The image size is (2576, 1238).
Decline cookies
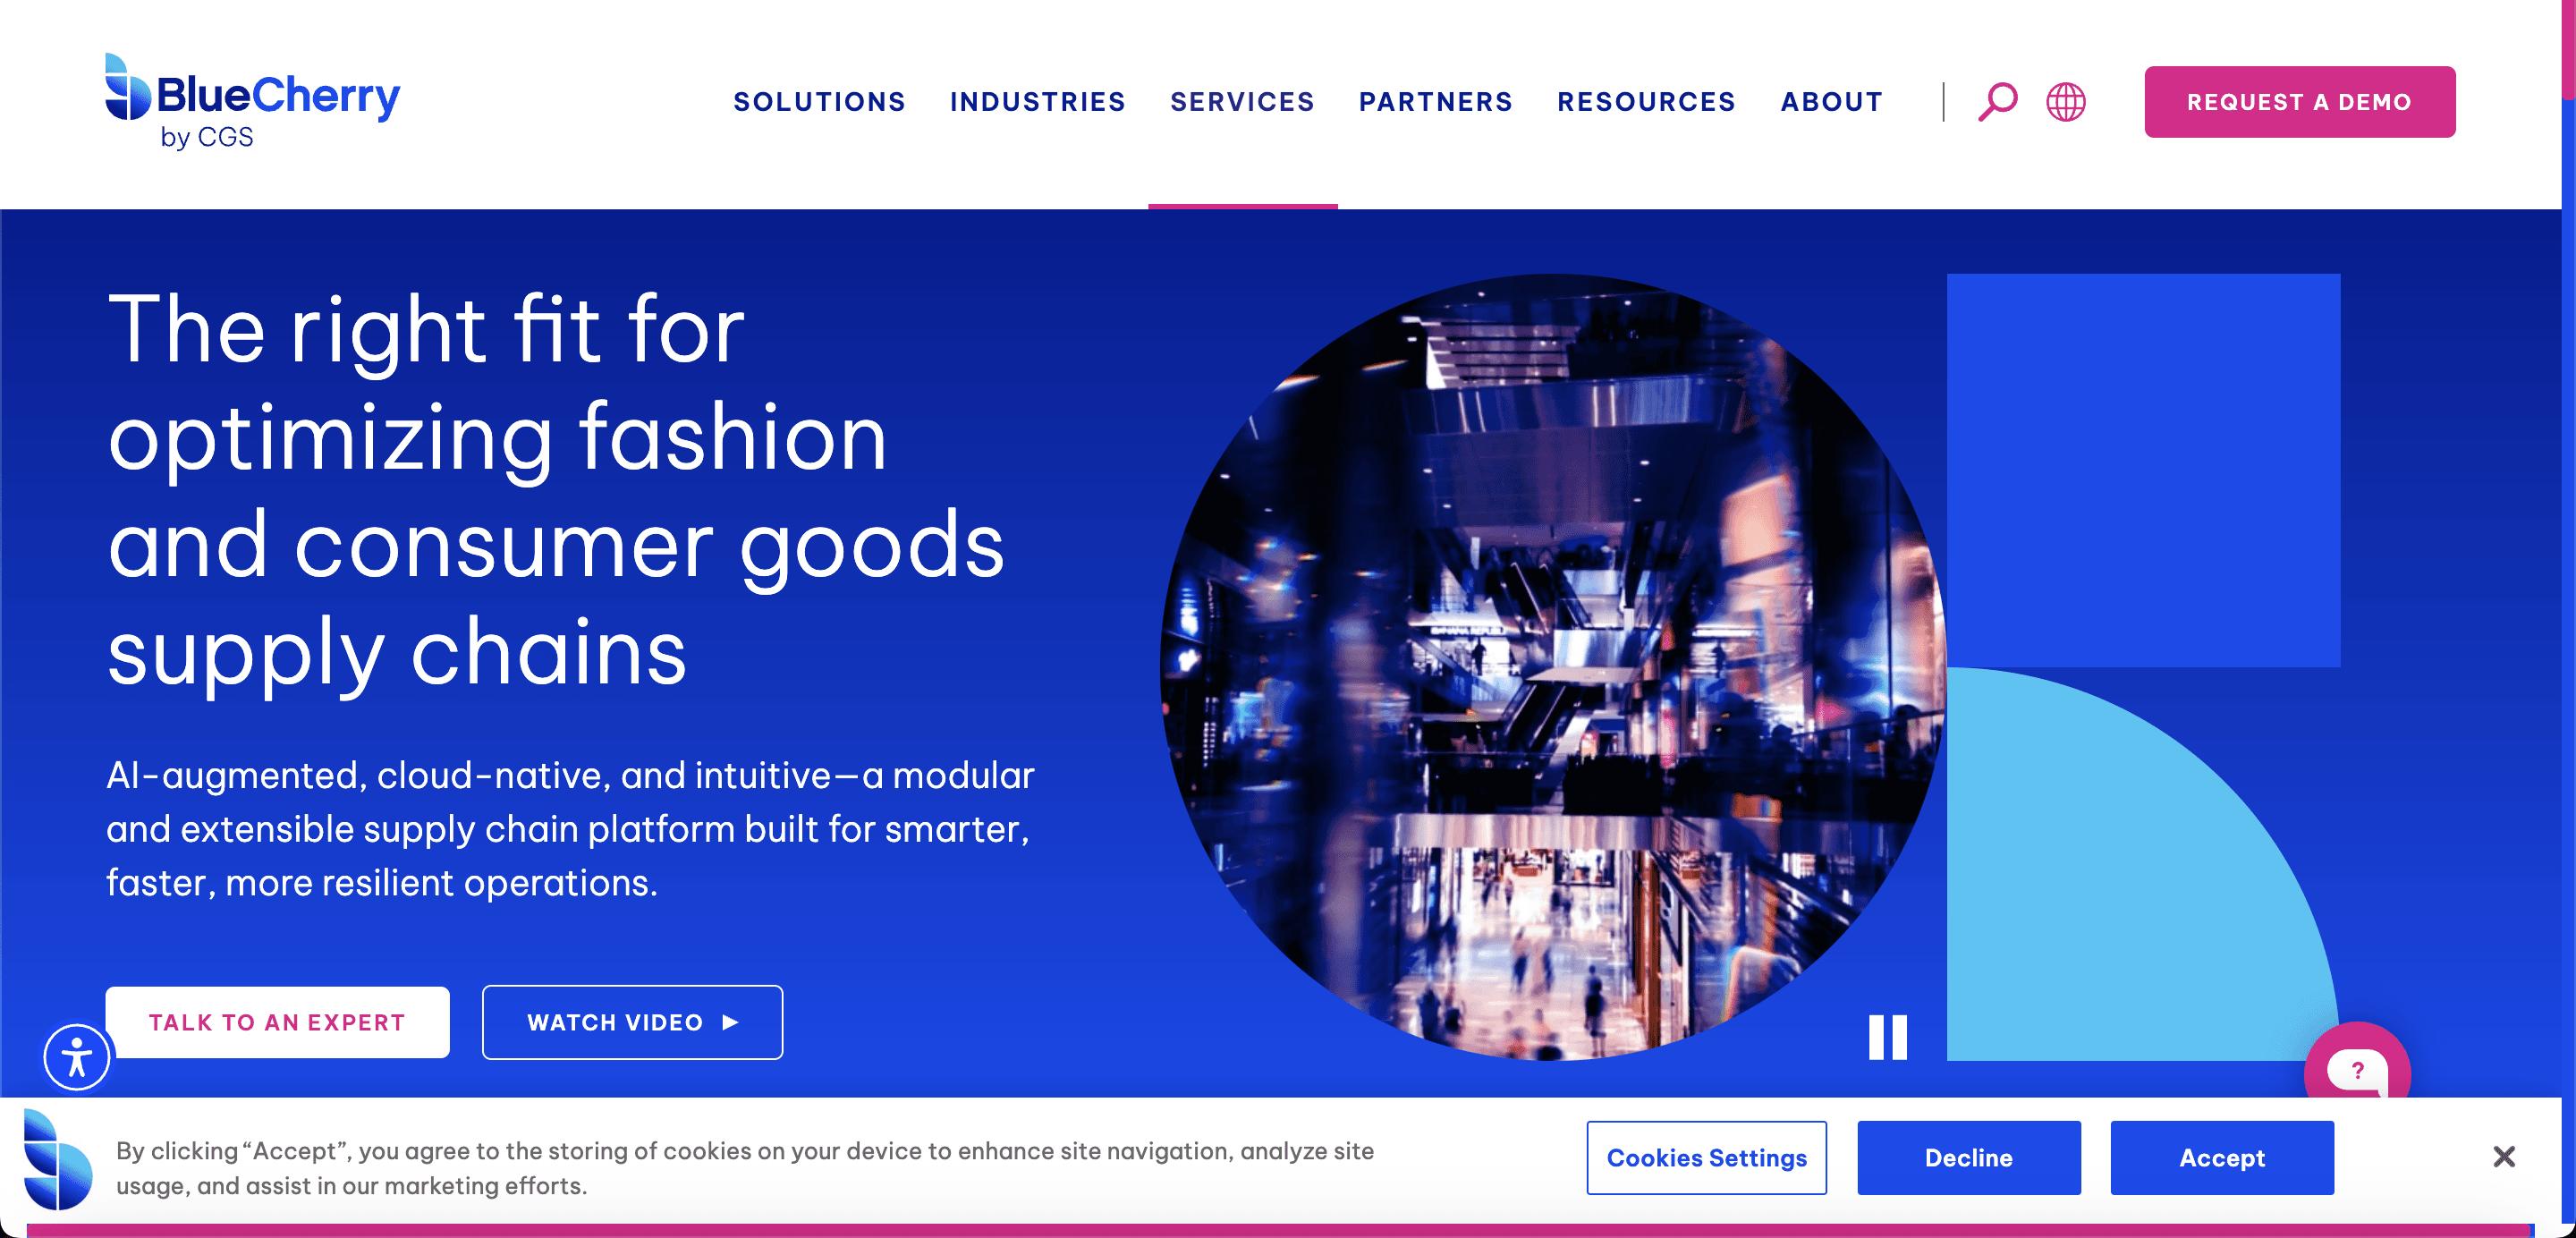[x=1968, y=1158]
